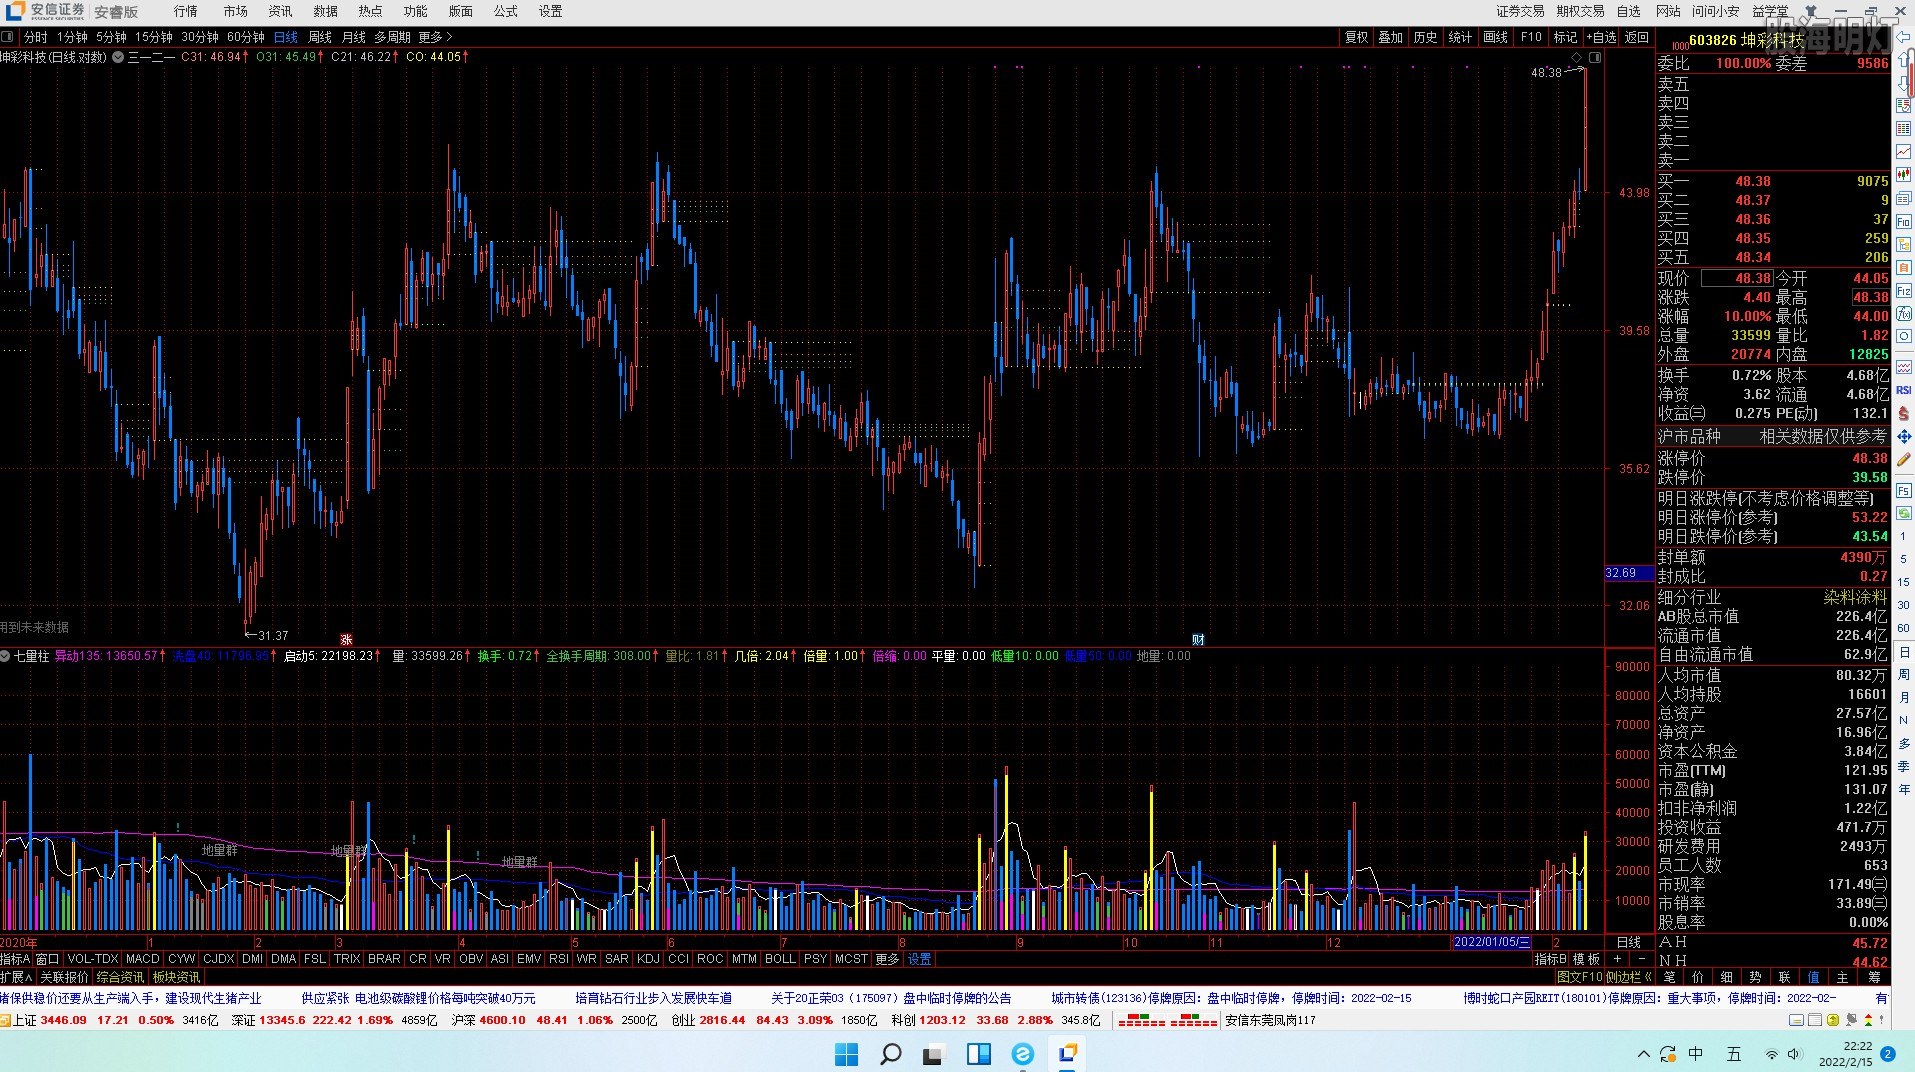Click the plus zoom-in button by 模板
1915x1072 pixels.
[1618, 958]
